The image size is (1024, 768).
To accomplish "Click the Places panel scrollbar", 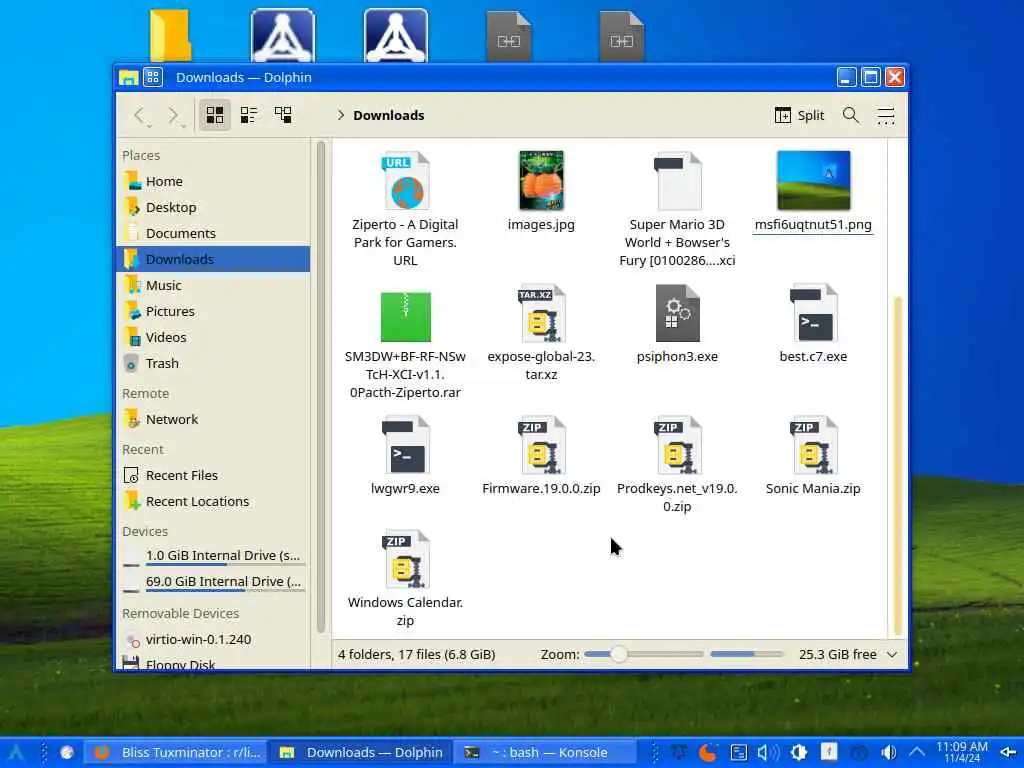I will pyautogui.click(x=321, y=387).
